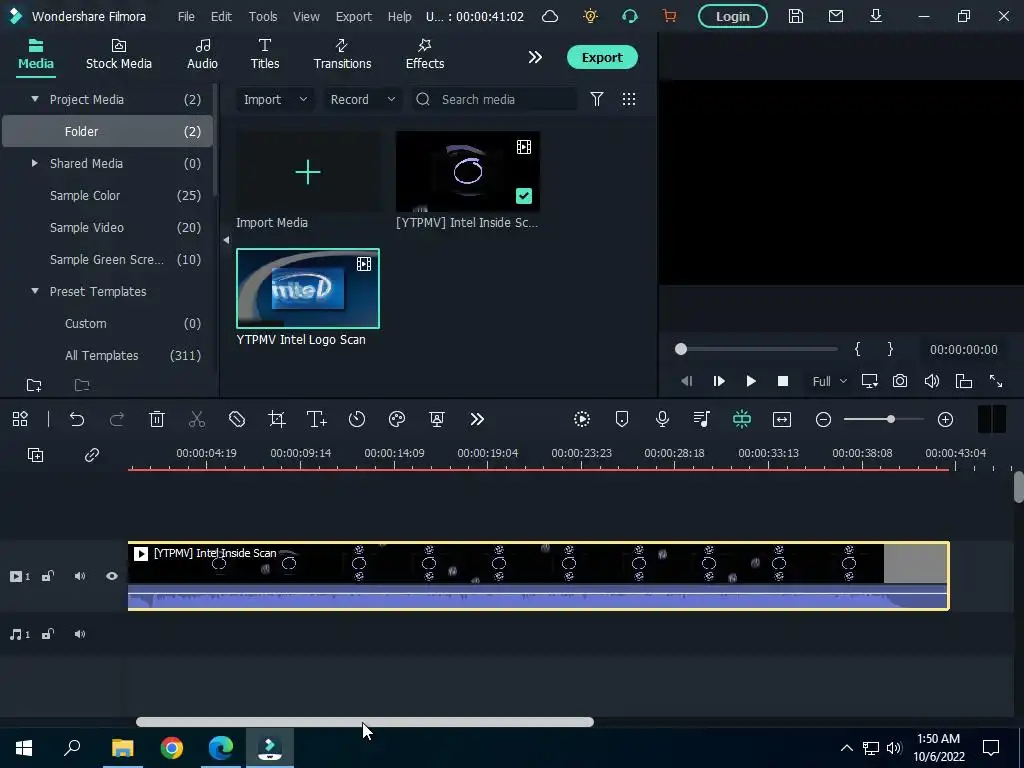Open preview quality Full dropdown
1024x768 pixels.
point(829,381)
